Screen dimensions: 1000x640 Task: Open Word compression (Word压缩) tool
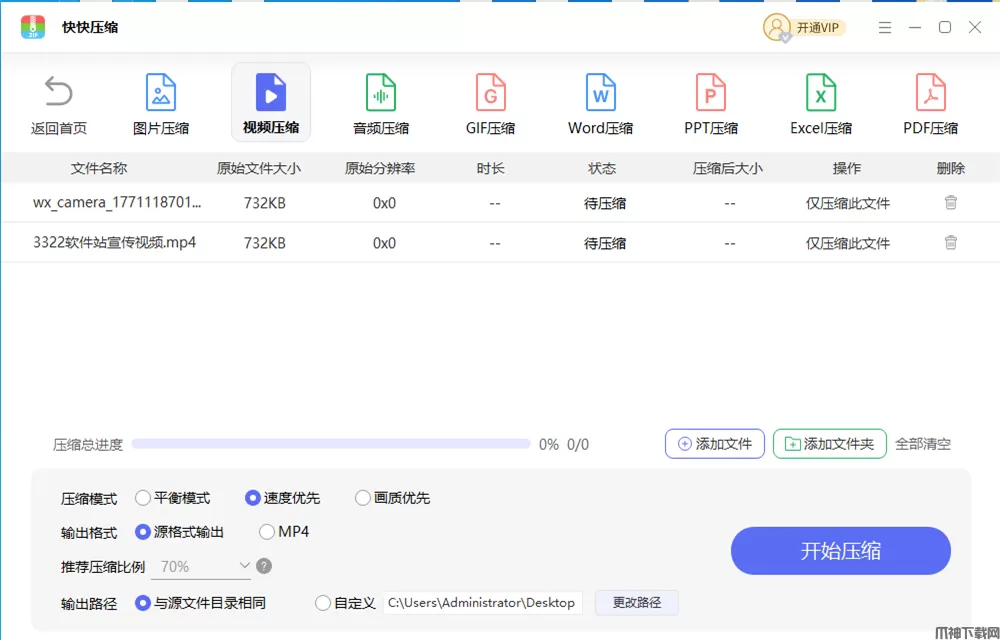600,104
